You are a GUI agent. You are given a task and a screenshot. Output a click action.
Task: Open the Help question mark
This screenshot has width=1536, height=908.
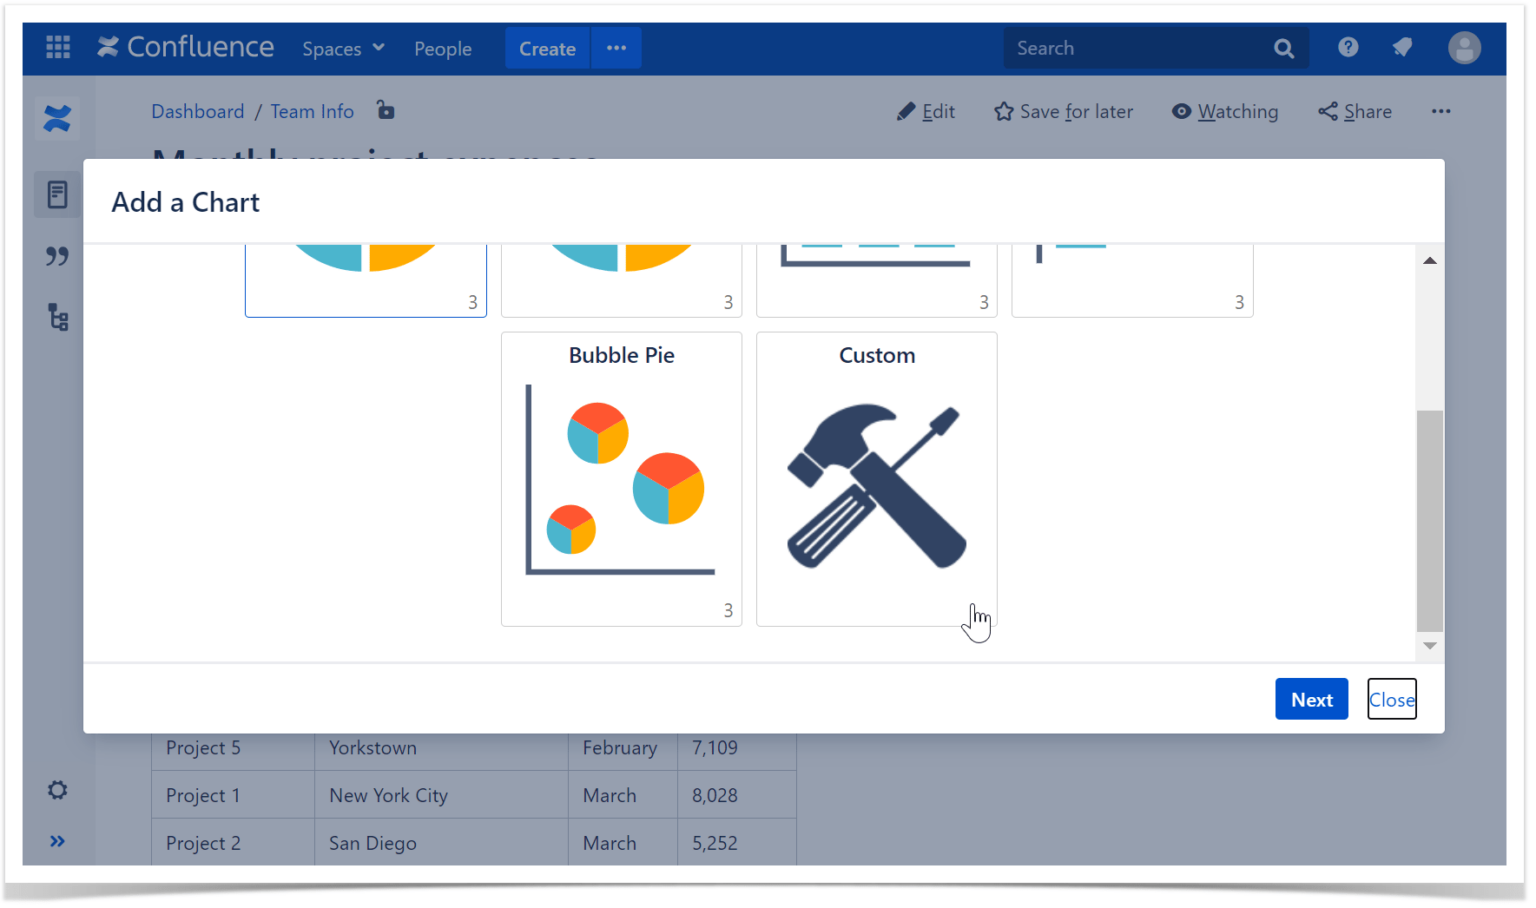coord(1347,47)
